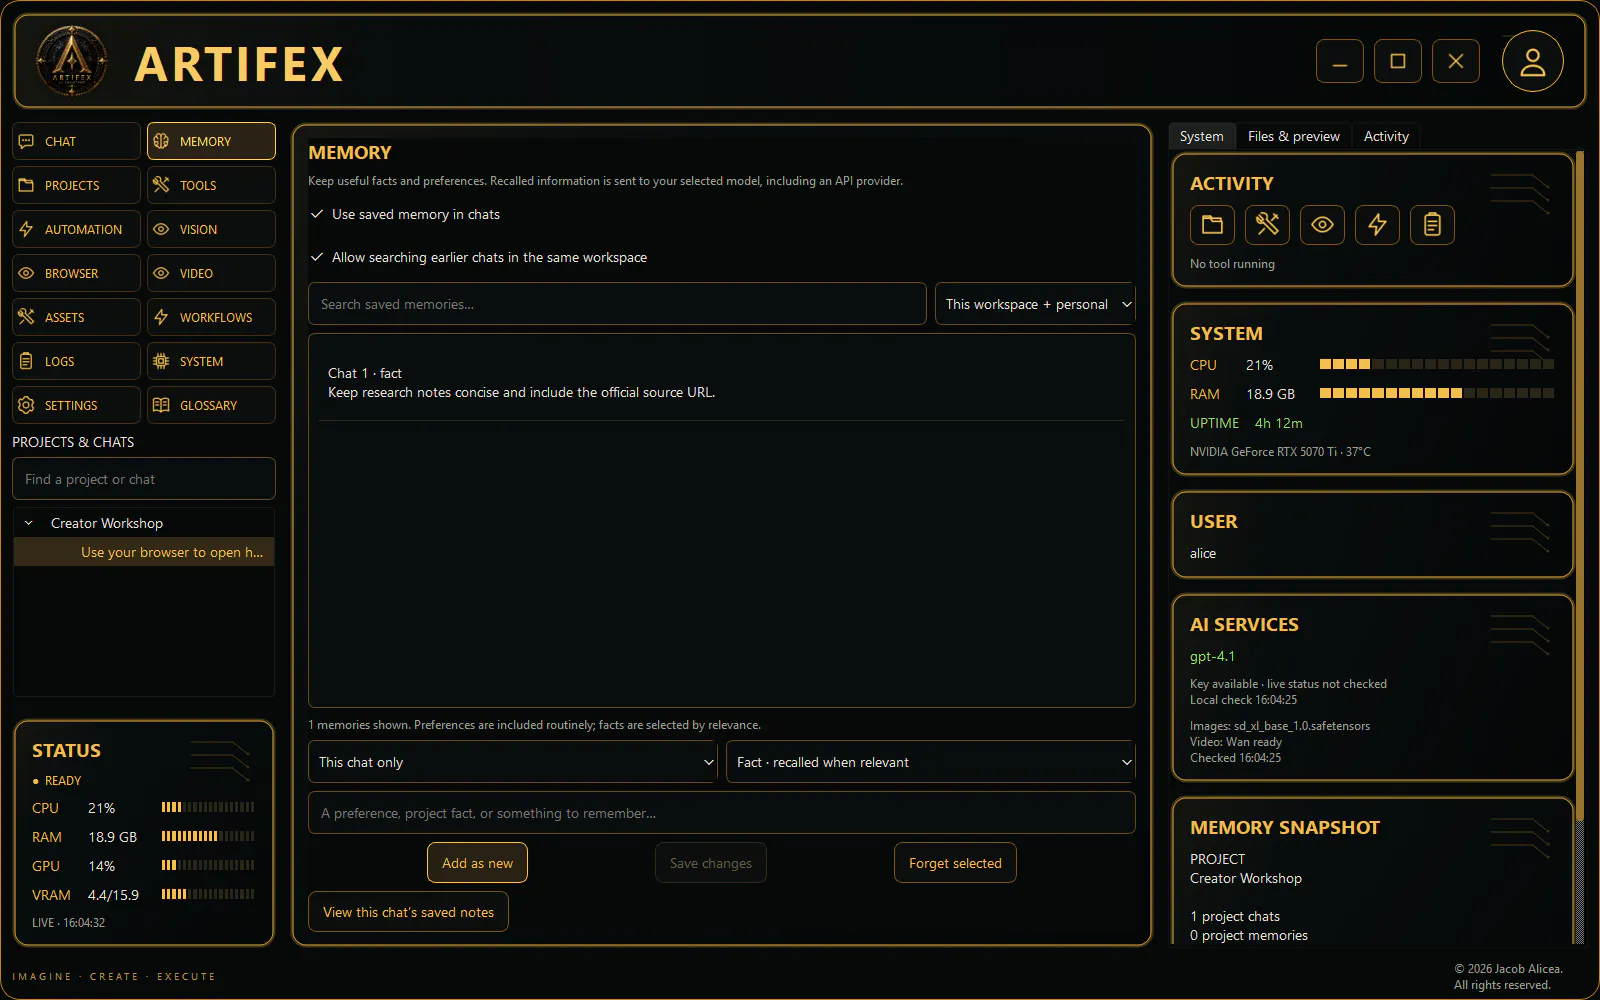This screenshot has width=1600, height=1000.
Task: Click the 1 project chats entry
Action: 1234,916
